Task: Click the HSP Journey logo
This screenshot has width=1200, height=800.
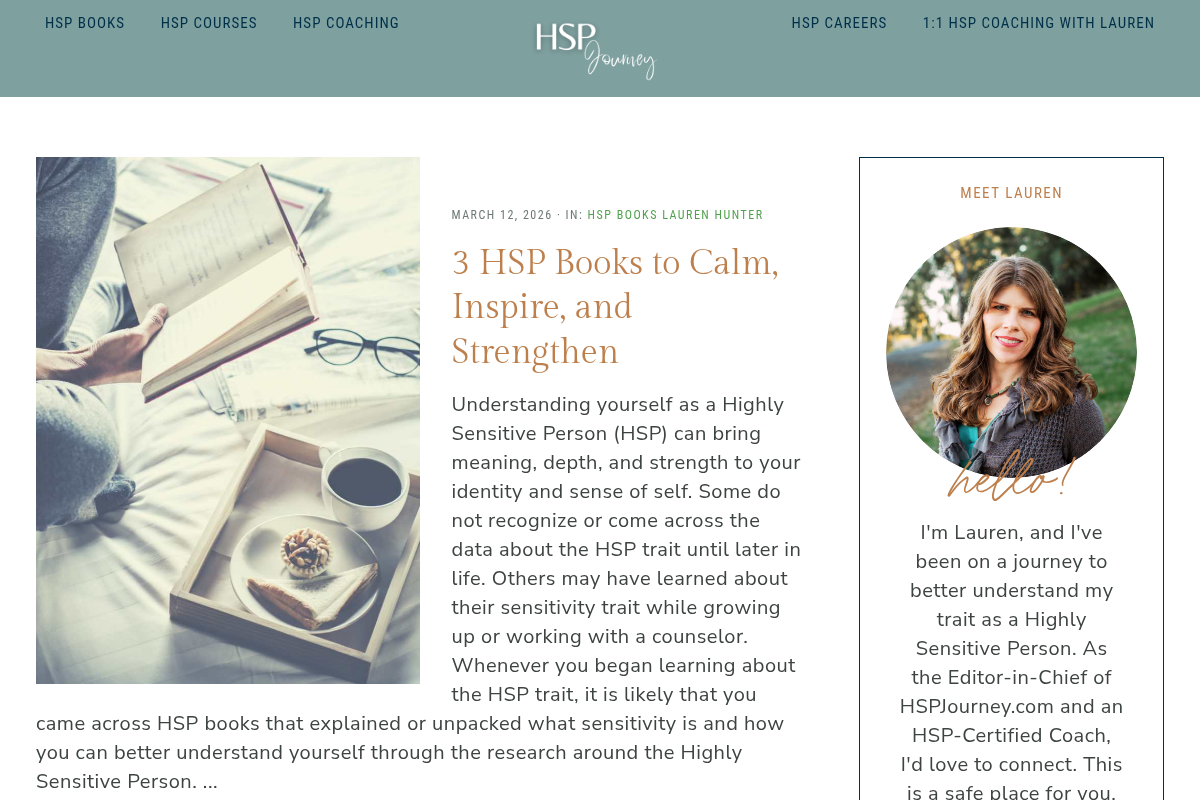Action: [x=595, y=49]
